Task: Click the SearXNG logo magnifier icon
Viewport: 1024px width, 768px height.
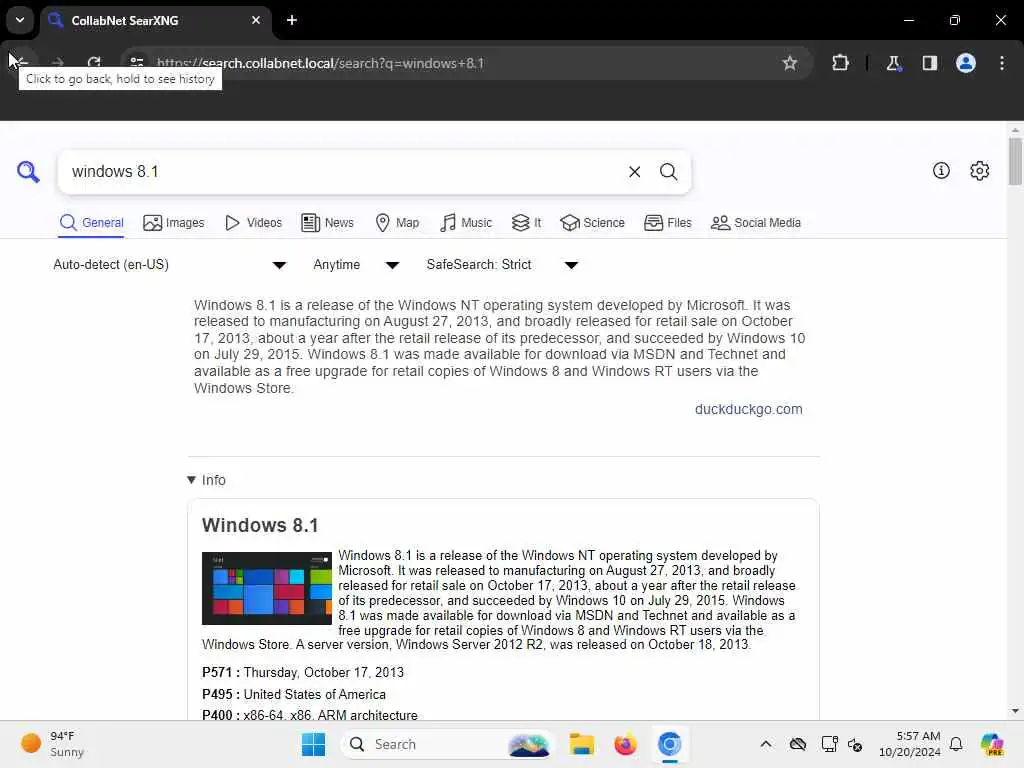Action: pyautogui.click(x=28, y=172)
